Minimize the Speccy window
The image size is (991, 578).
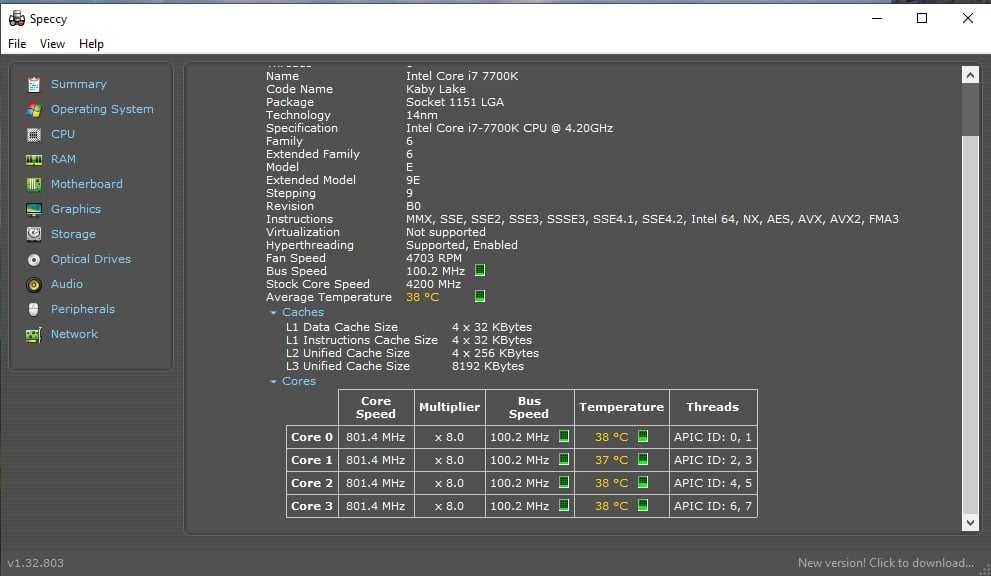tap(877, 18)
